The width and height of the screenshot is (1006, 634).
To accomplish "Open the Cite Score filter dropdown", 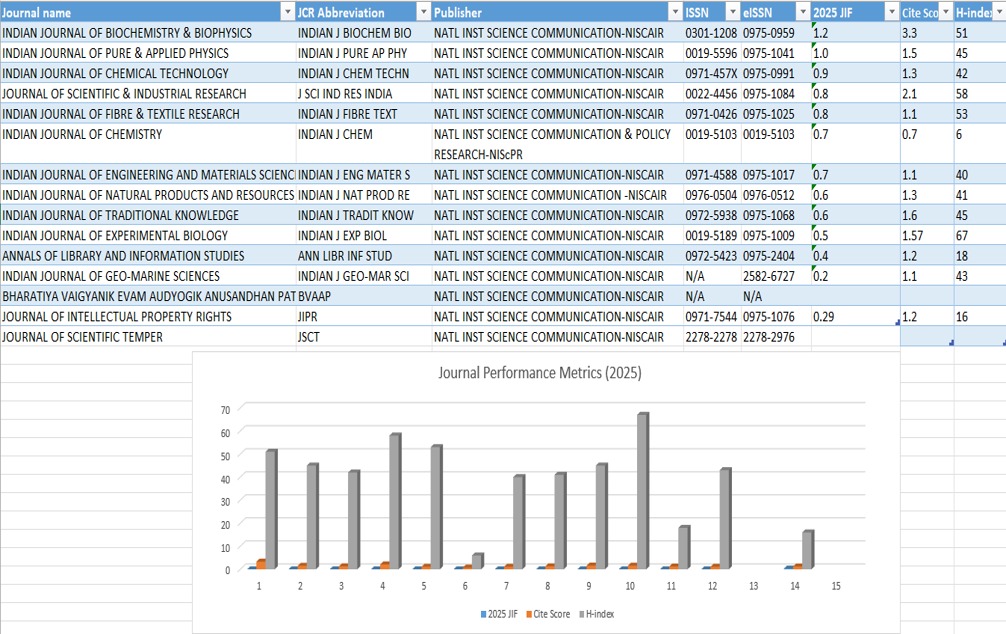I will [946, 12].
